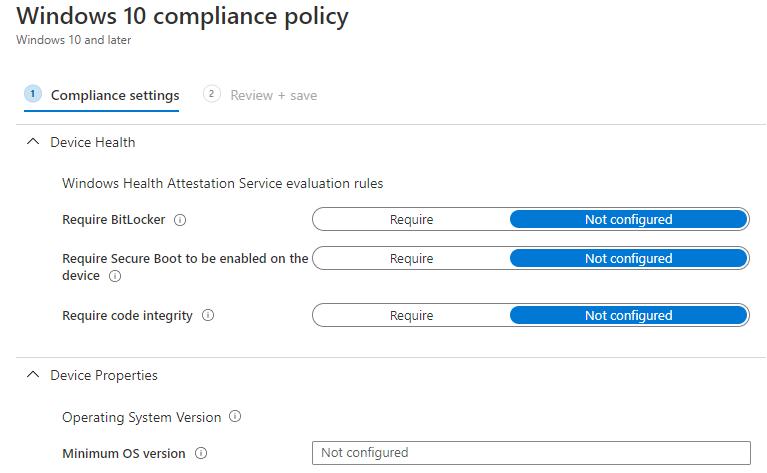Click the Device Properties section heading text
This screenshot has width=767, height=473.
[x=104, y=376]
